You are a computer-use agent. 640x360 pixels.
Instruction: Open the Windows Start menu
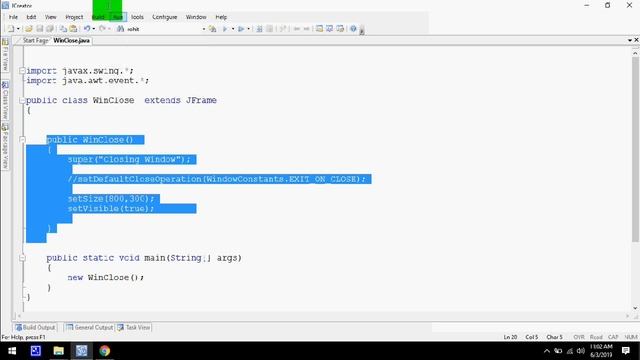12,351
